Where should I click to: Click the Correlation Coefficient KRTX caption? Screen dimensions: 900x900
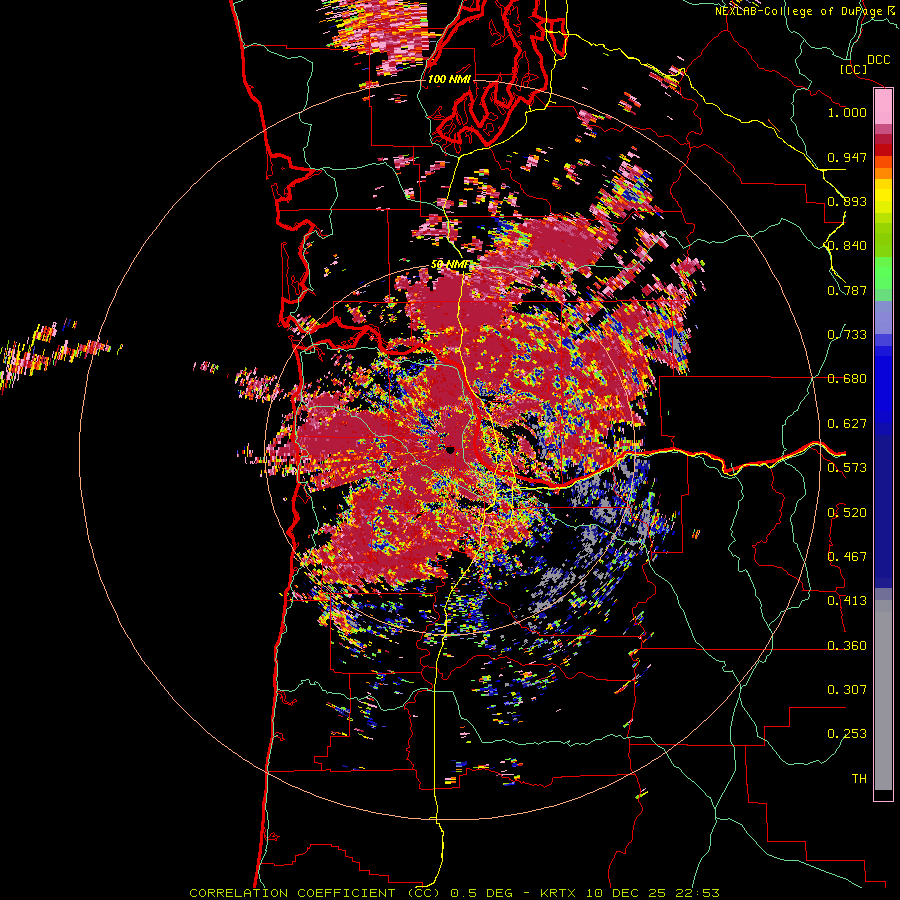click(x=454, y=893)
